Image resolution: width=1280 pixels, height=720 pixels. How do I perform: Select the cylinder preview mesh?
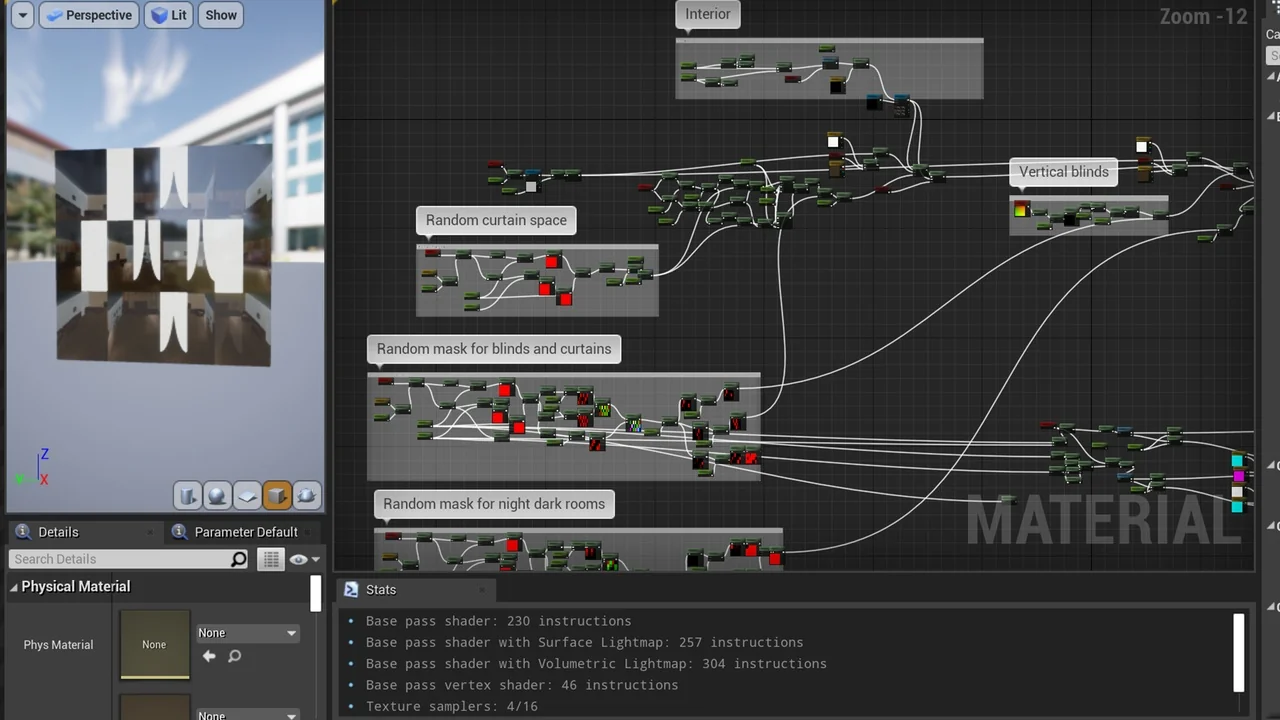coord(187,495)
